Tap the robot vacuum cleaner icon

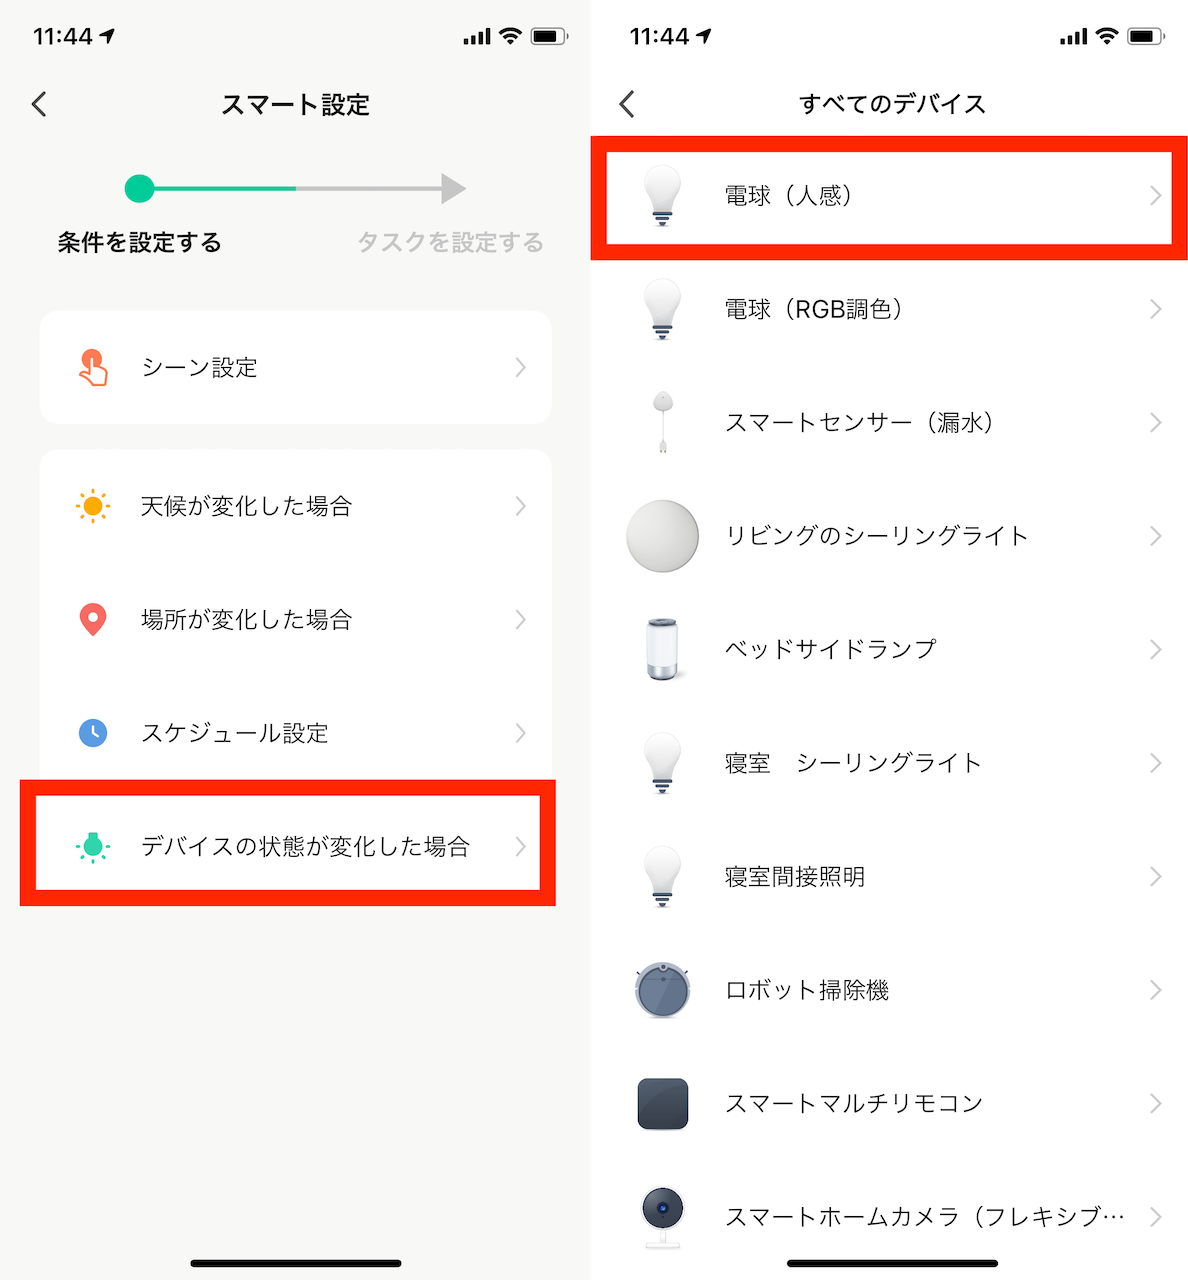(662, 990)
